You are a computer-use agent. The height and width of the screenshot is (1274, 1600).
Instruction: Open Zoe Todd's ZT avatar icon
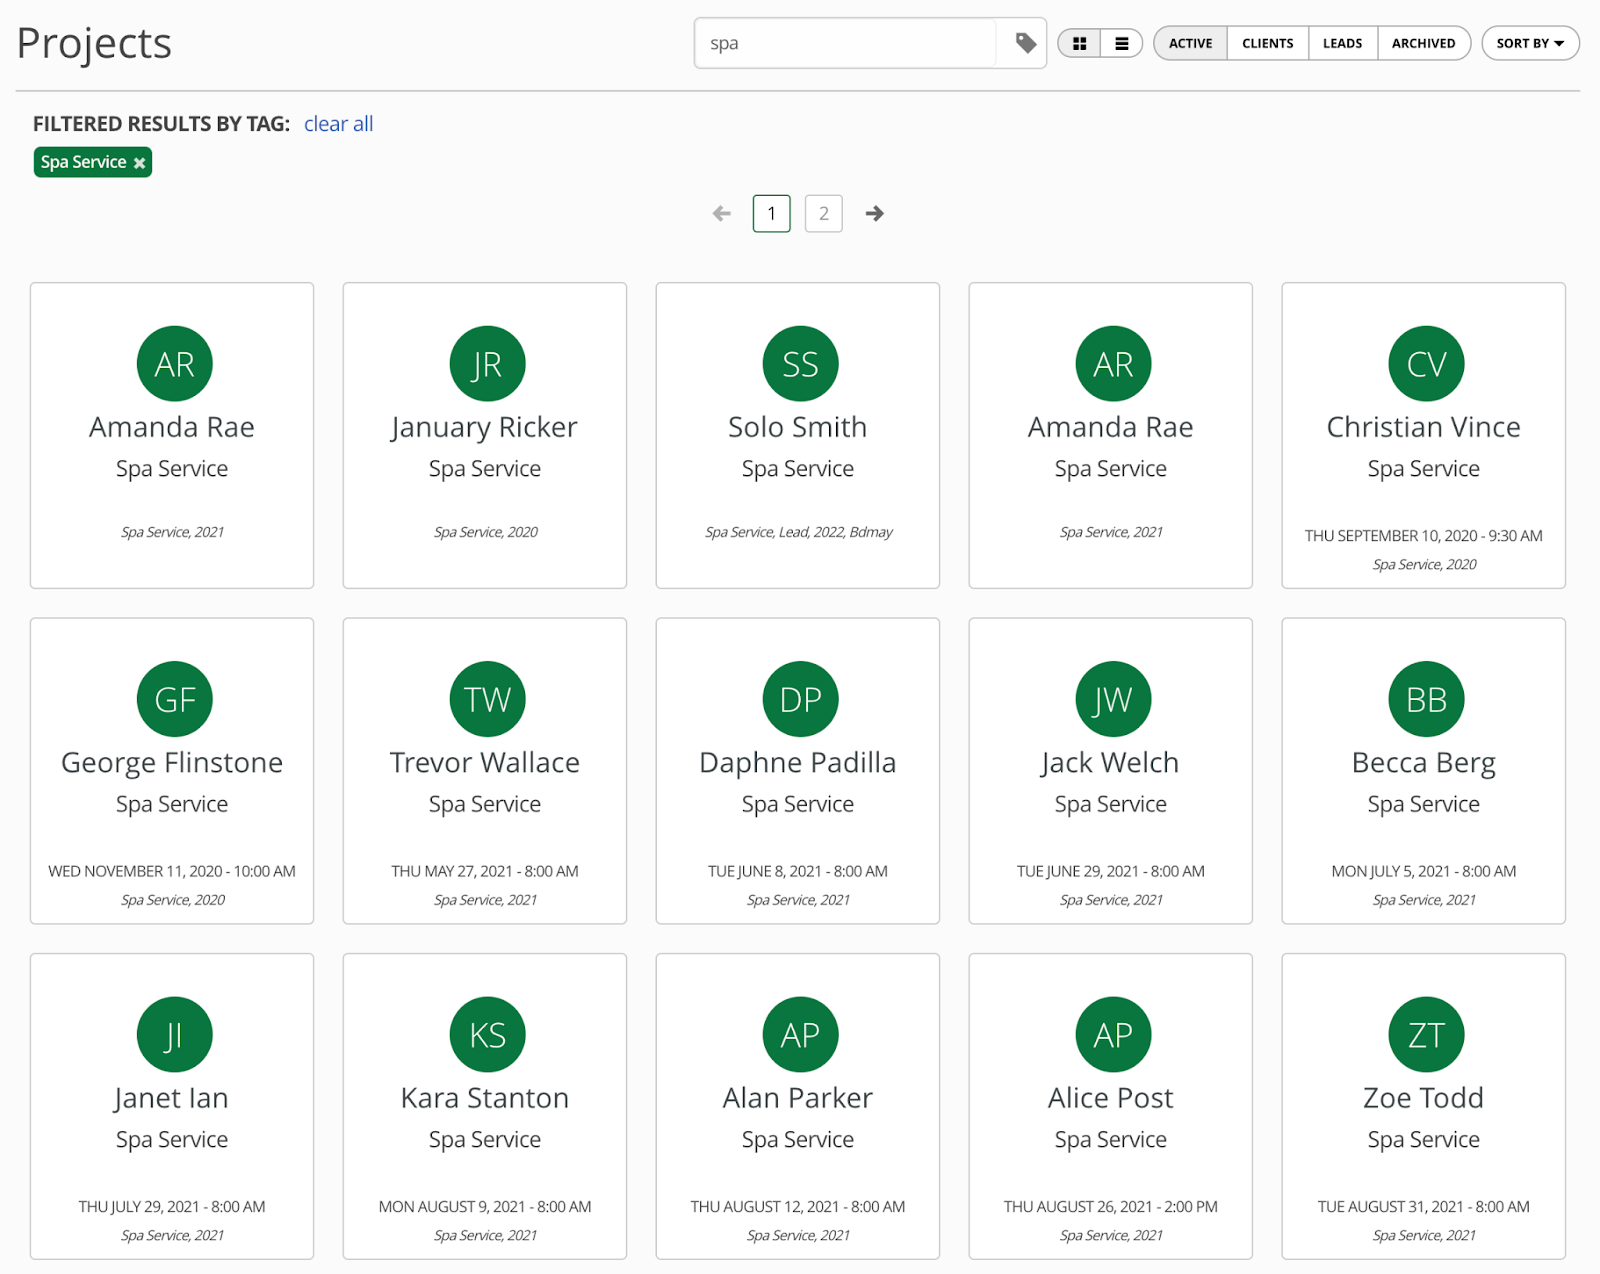point(1426,1035)
